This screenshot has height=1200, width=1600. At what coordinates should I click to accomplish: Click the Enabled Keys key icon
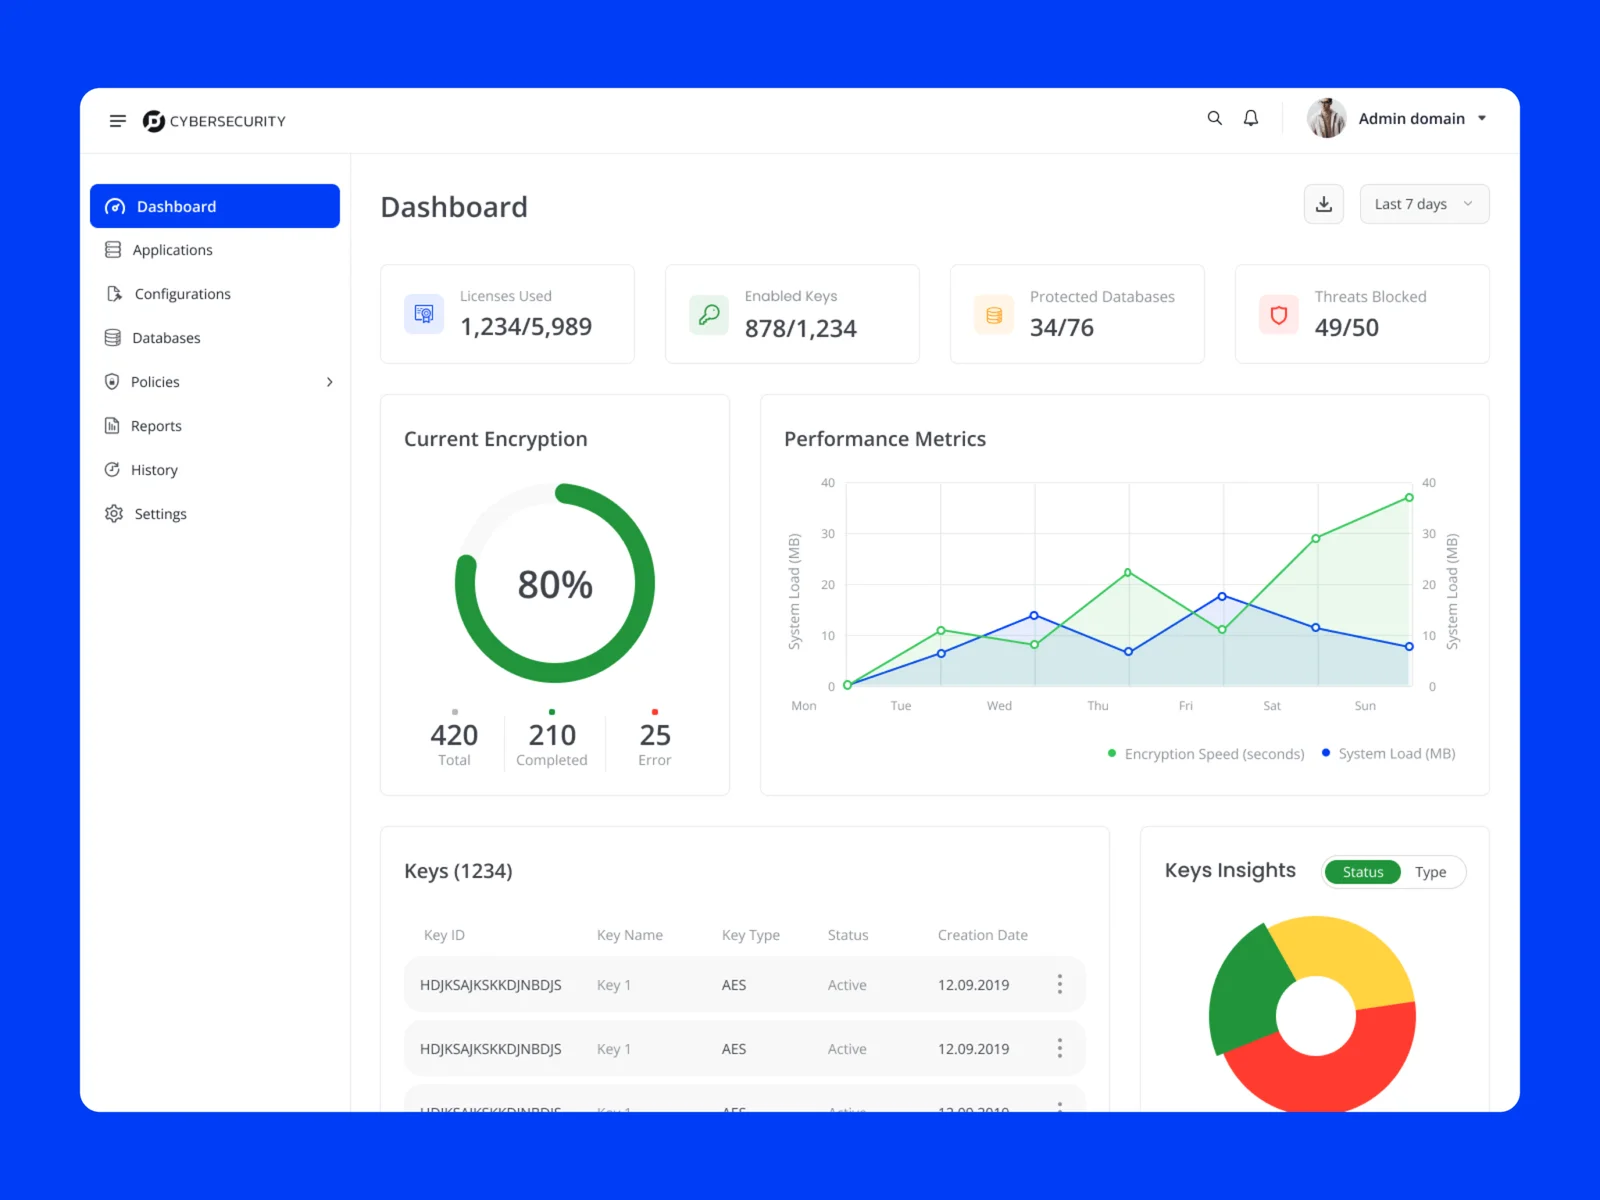(x=709, y=315)
